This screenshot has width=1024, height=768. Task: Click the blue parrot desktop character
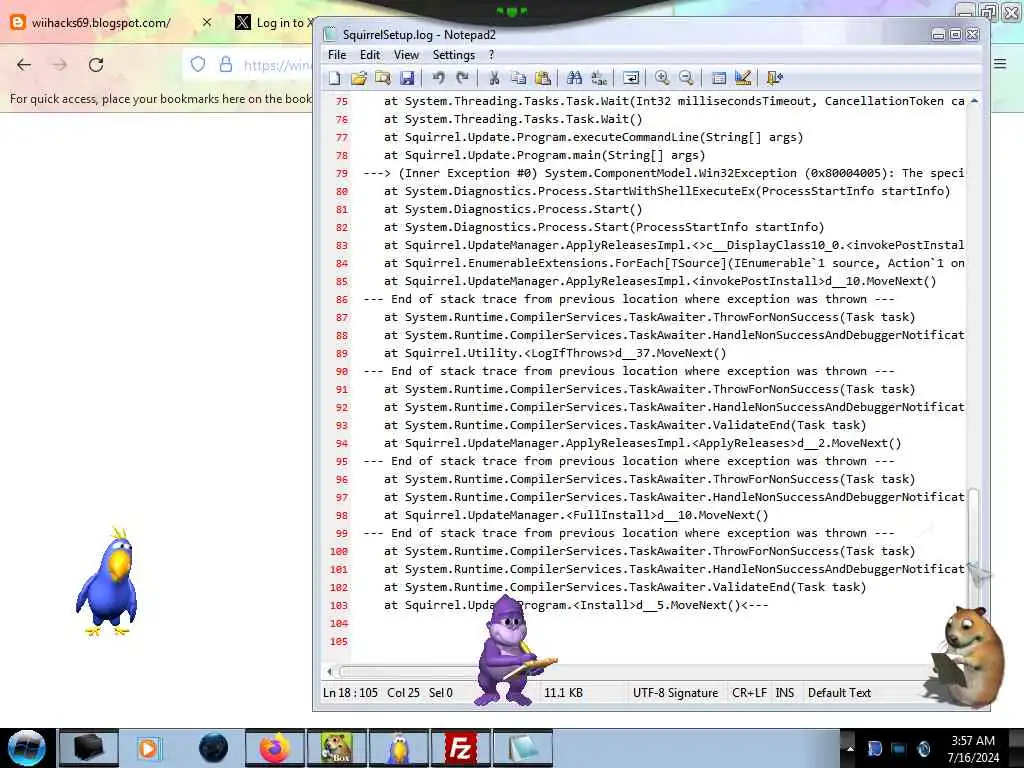coord(107,581)
